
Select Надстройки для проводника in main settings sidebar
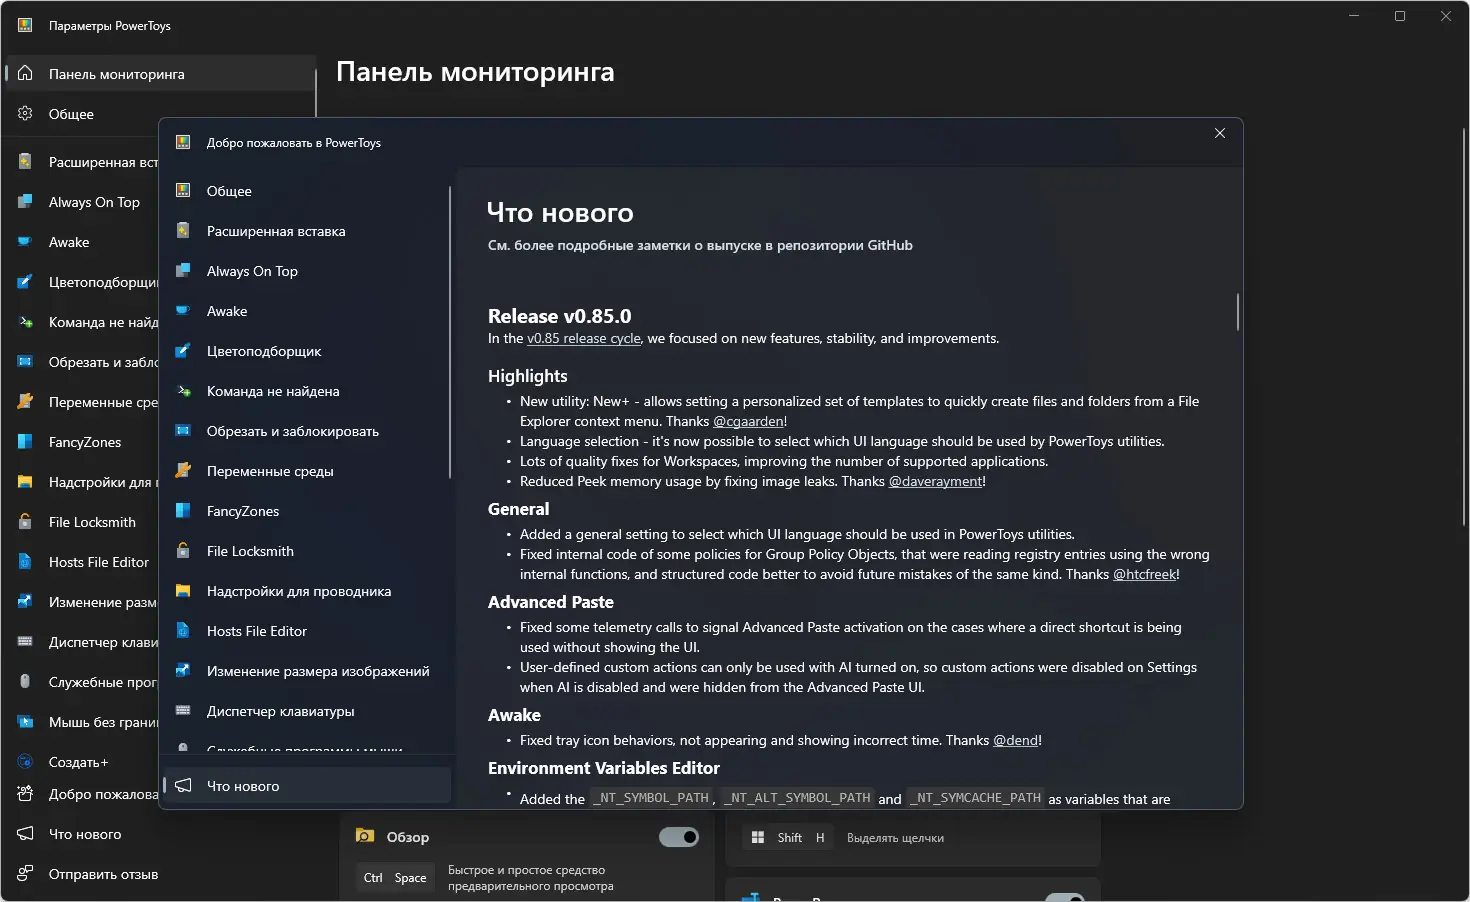tap(82, 482)
